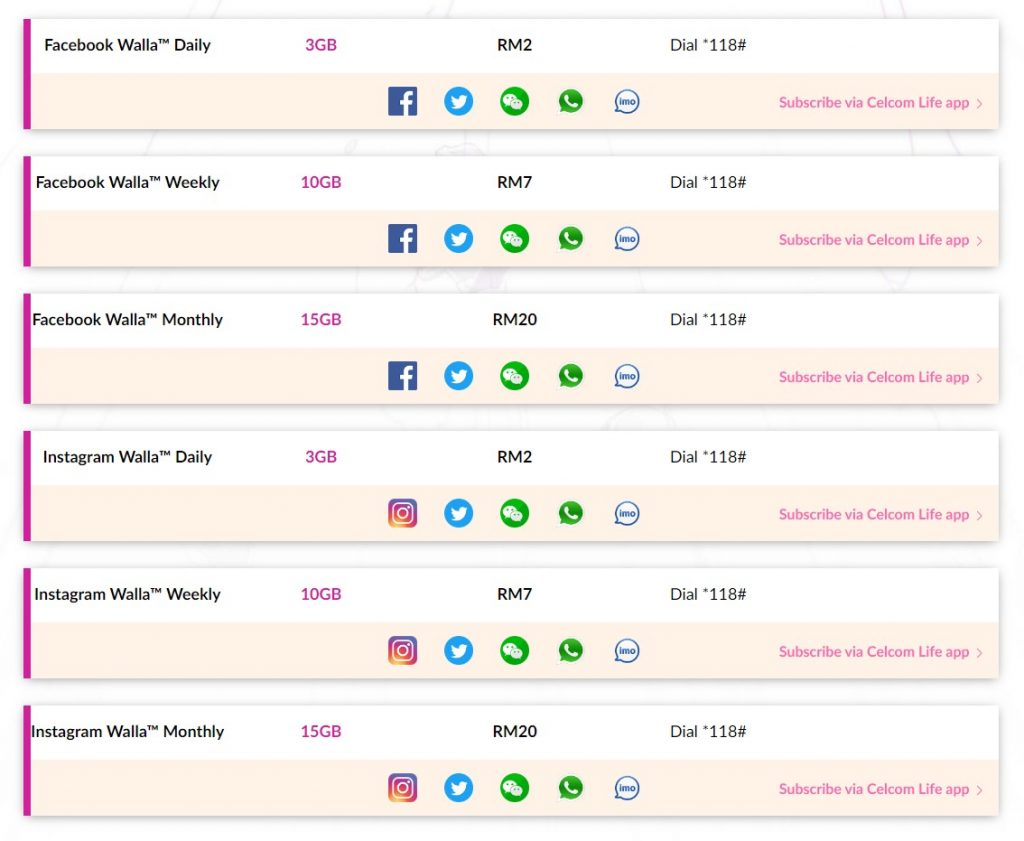
Task: Click RM7 price of Facebook Walla Weekly
Action: coord(515,182)
